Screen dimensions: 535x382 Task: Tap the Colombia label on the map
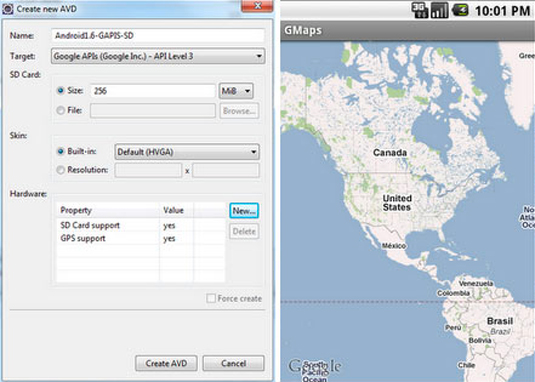click(453, 293)
